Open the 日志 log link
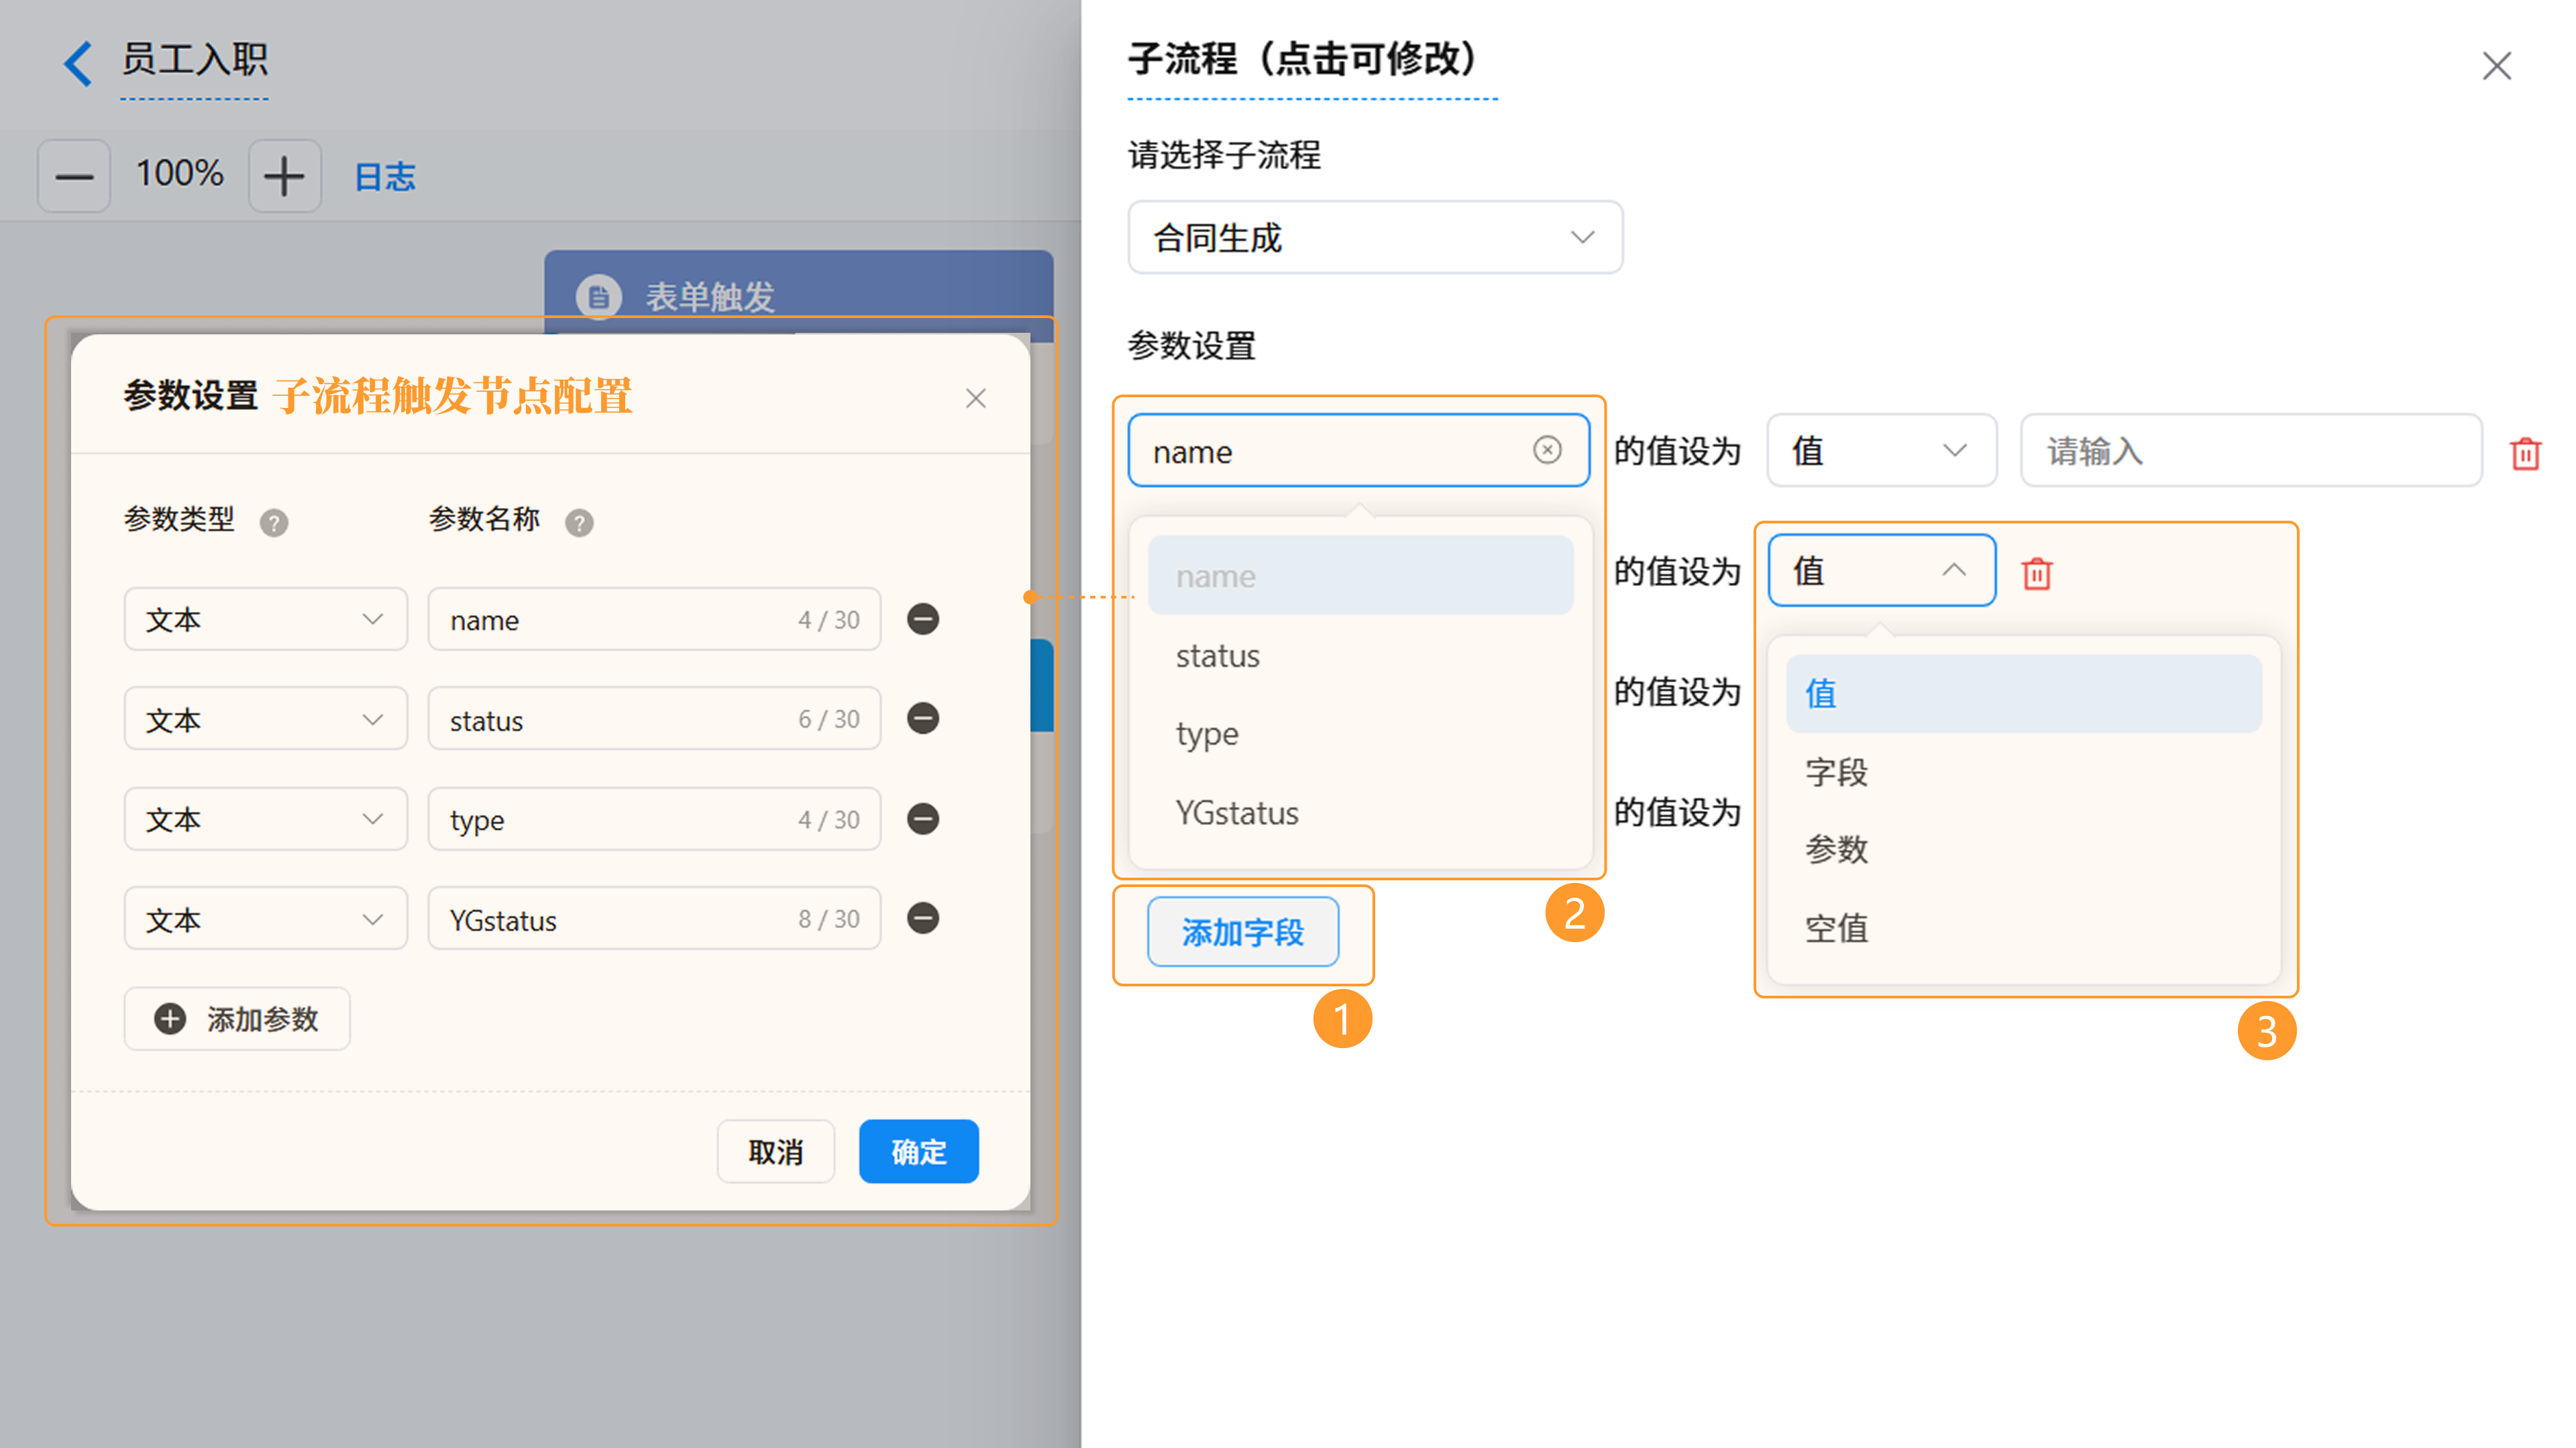2576x1448 pixels. (385, 177)
